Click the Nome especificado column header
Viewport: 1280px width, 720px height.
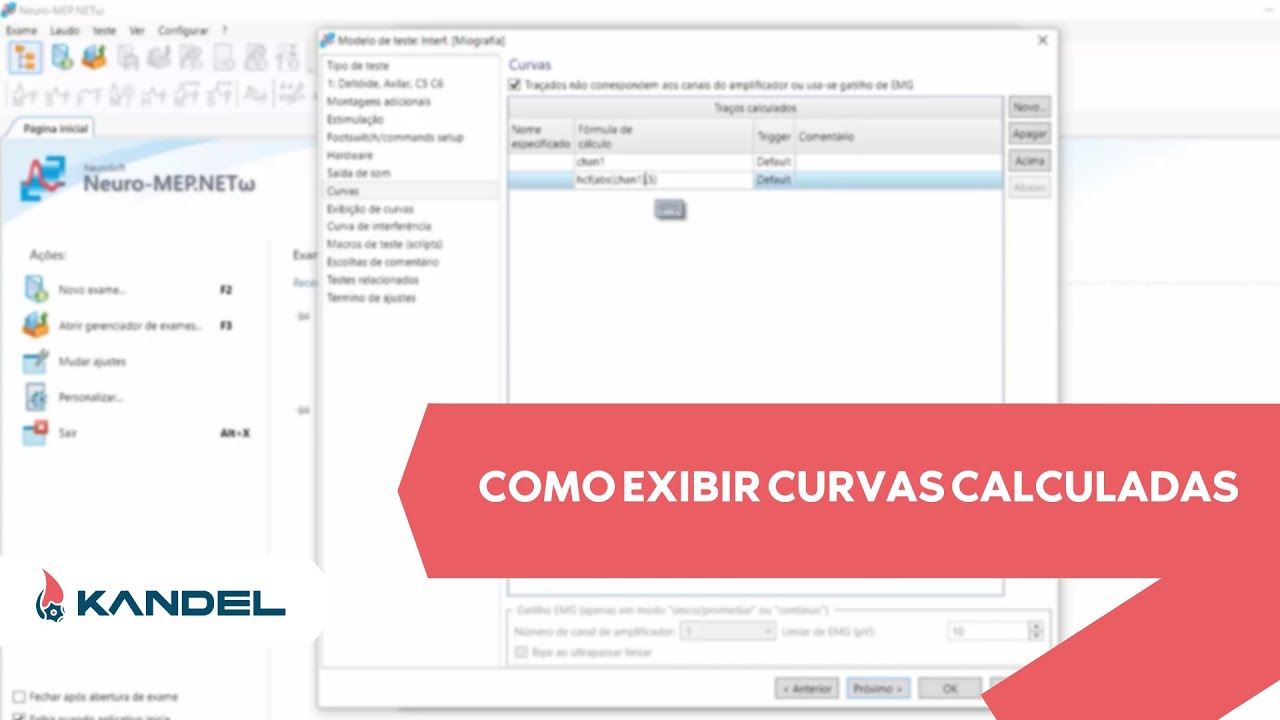click(x=541, y=136)
